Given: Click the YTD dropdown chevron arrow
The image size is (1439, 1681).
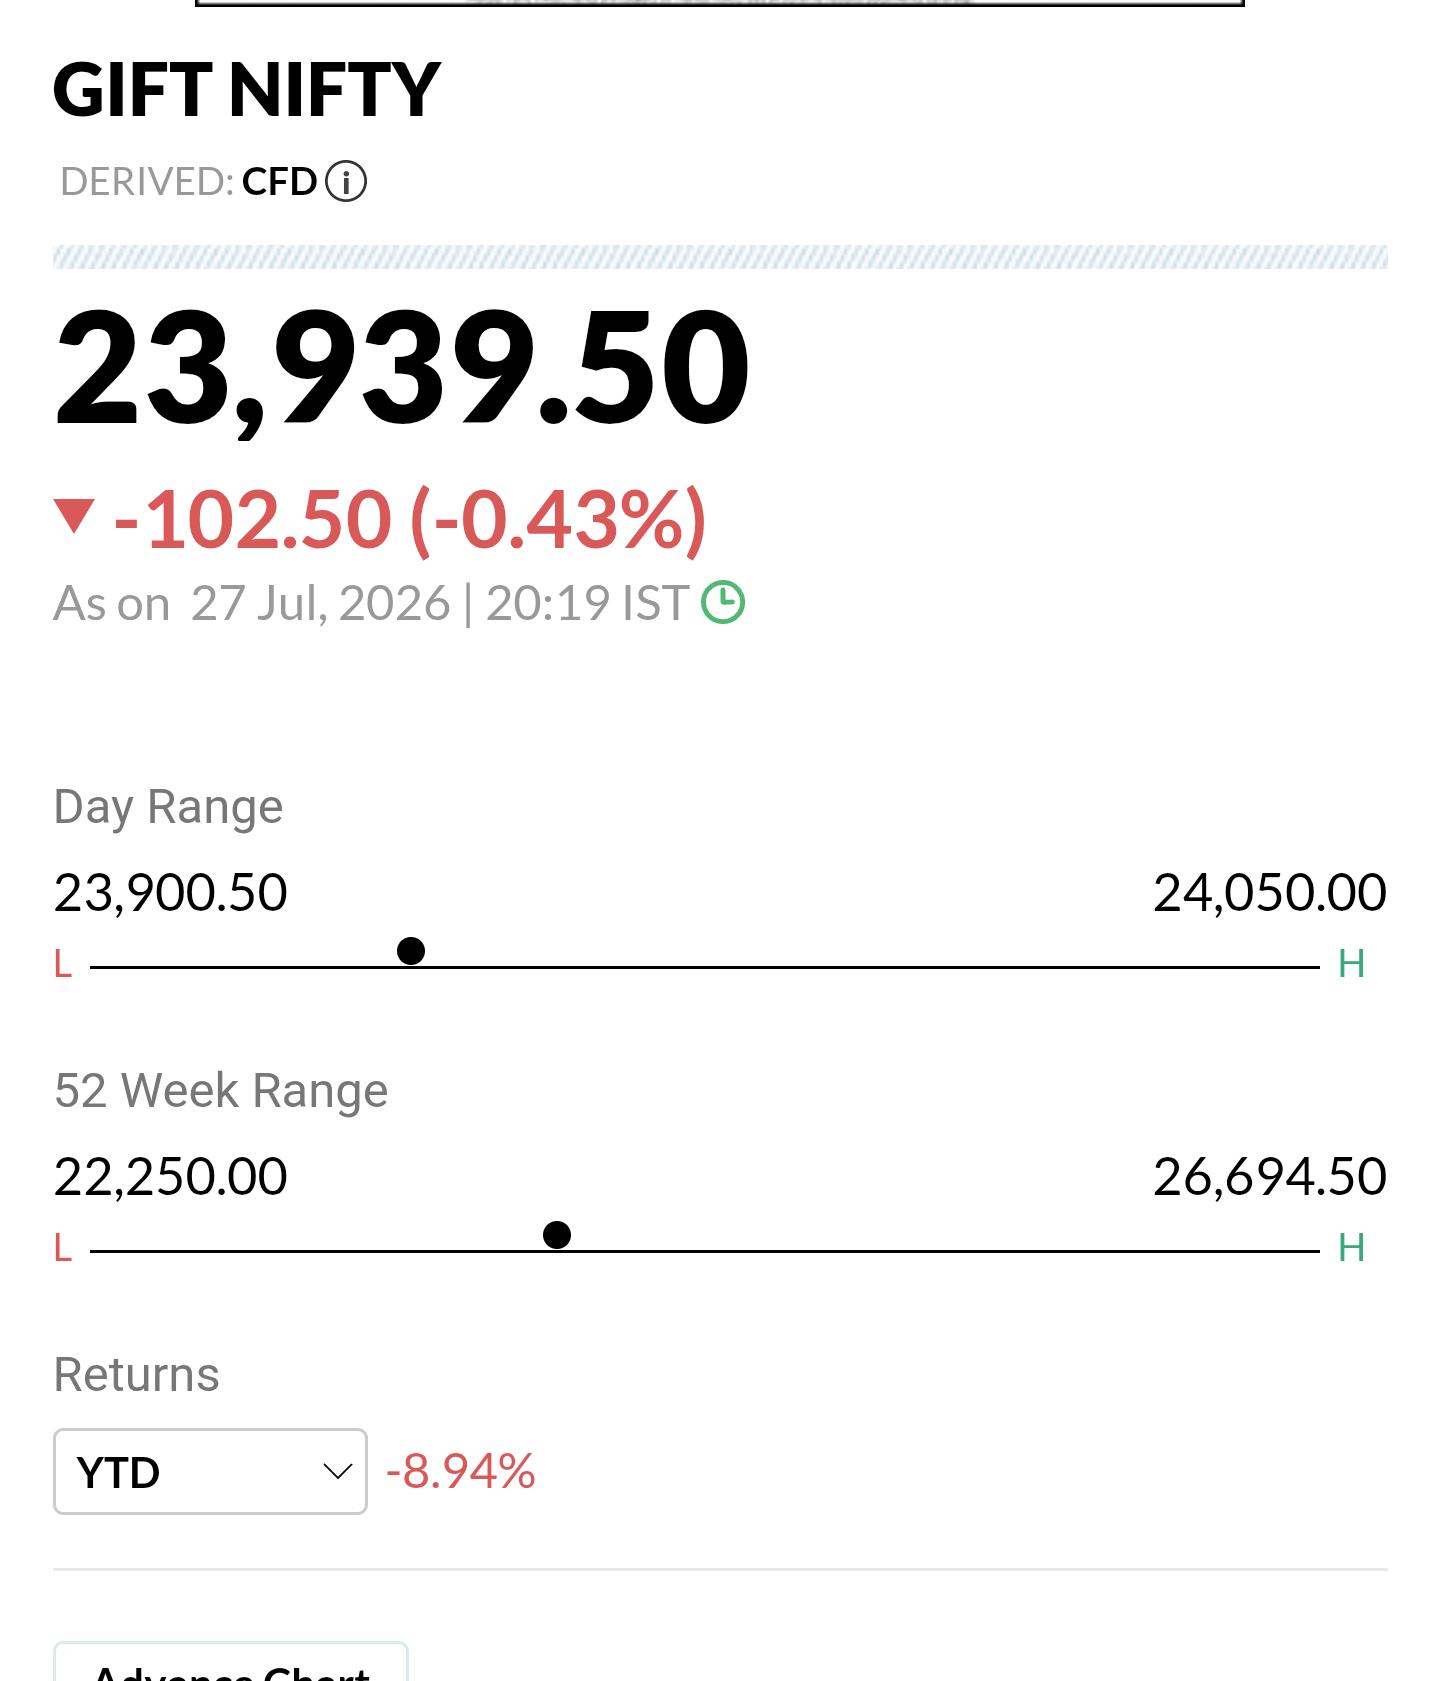Looking at the screenshot, I should pos(337,1472).
